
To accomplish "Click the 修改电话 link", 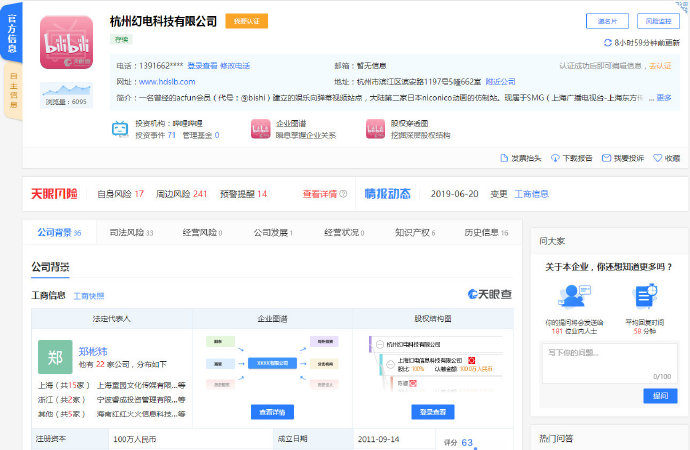I will pyautogui.click(x=235, y=66).
